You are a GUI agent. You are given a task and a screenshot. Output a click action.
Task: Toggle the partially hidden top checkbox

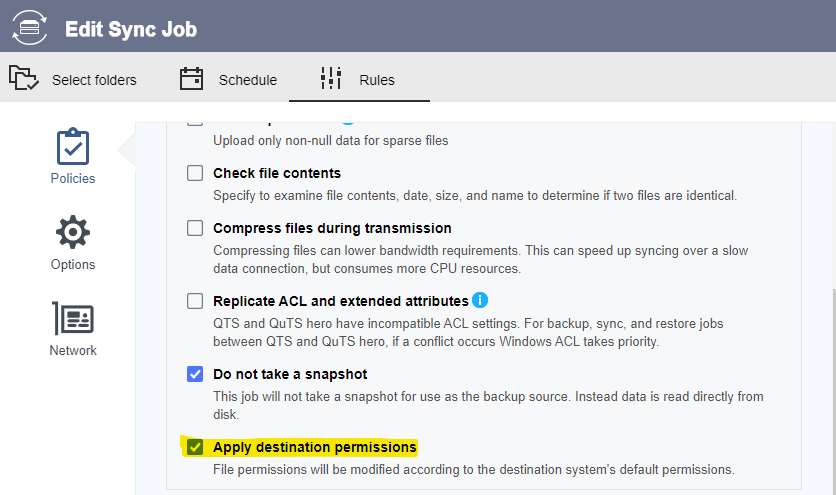[x=195, y=123]
